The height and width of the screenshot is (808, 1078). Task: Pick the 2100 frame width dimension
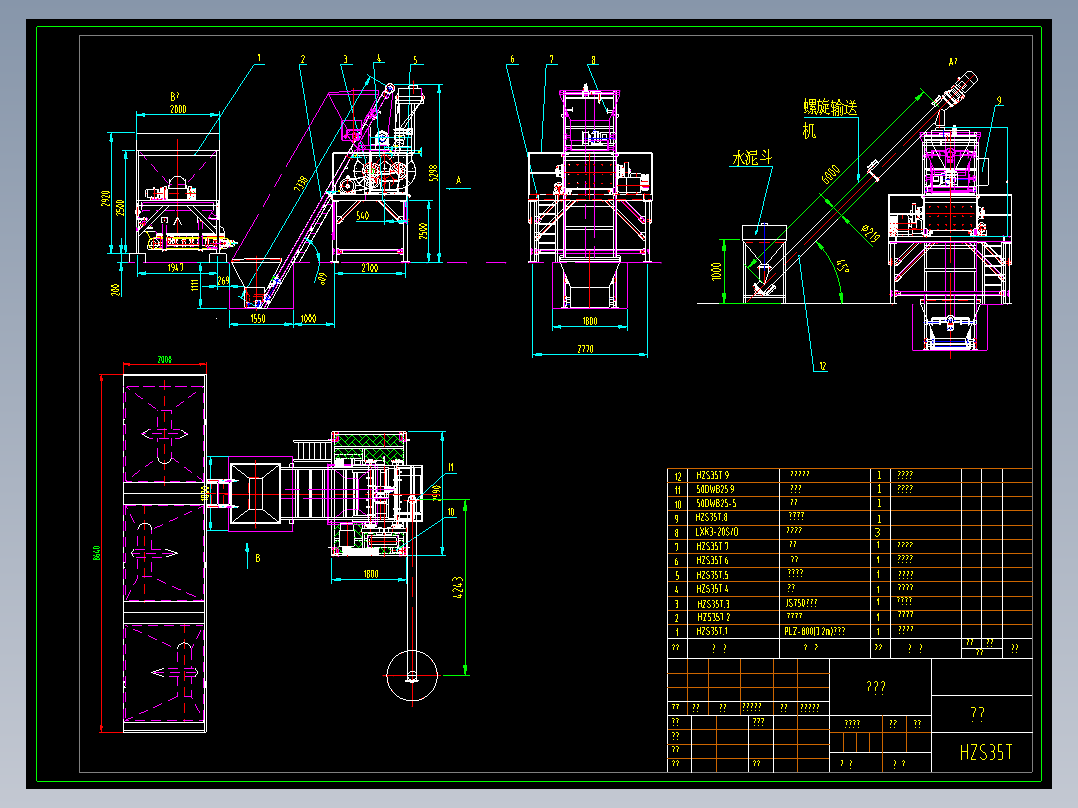(x=370, y=268)
